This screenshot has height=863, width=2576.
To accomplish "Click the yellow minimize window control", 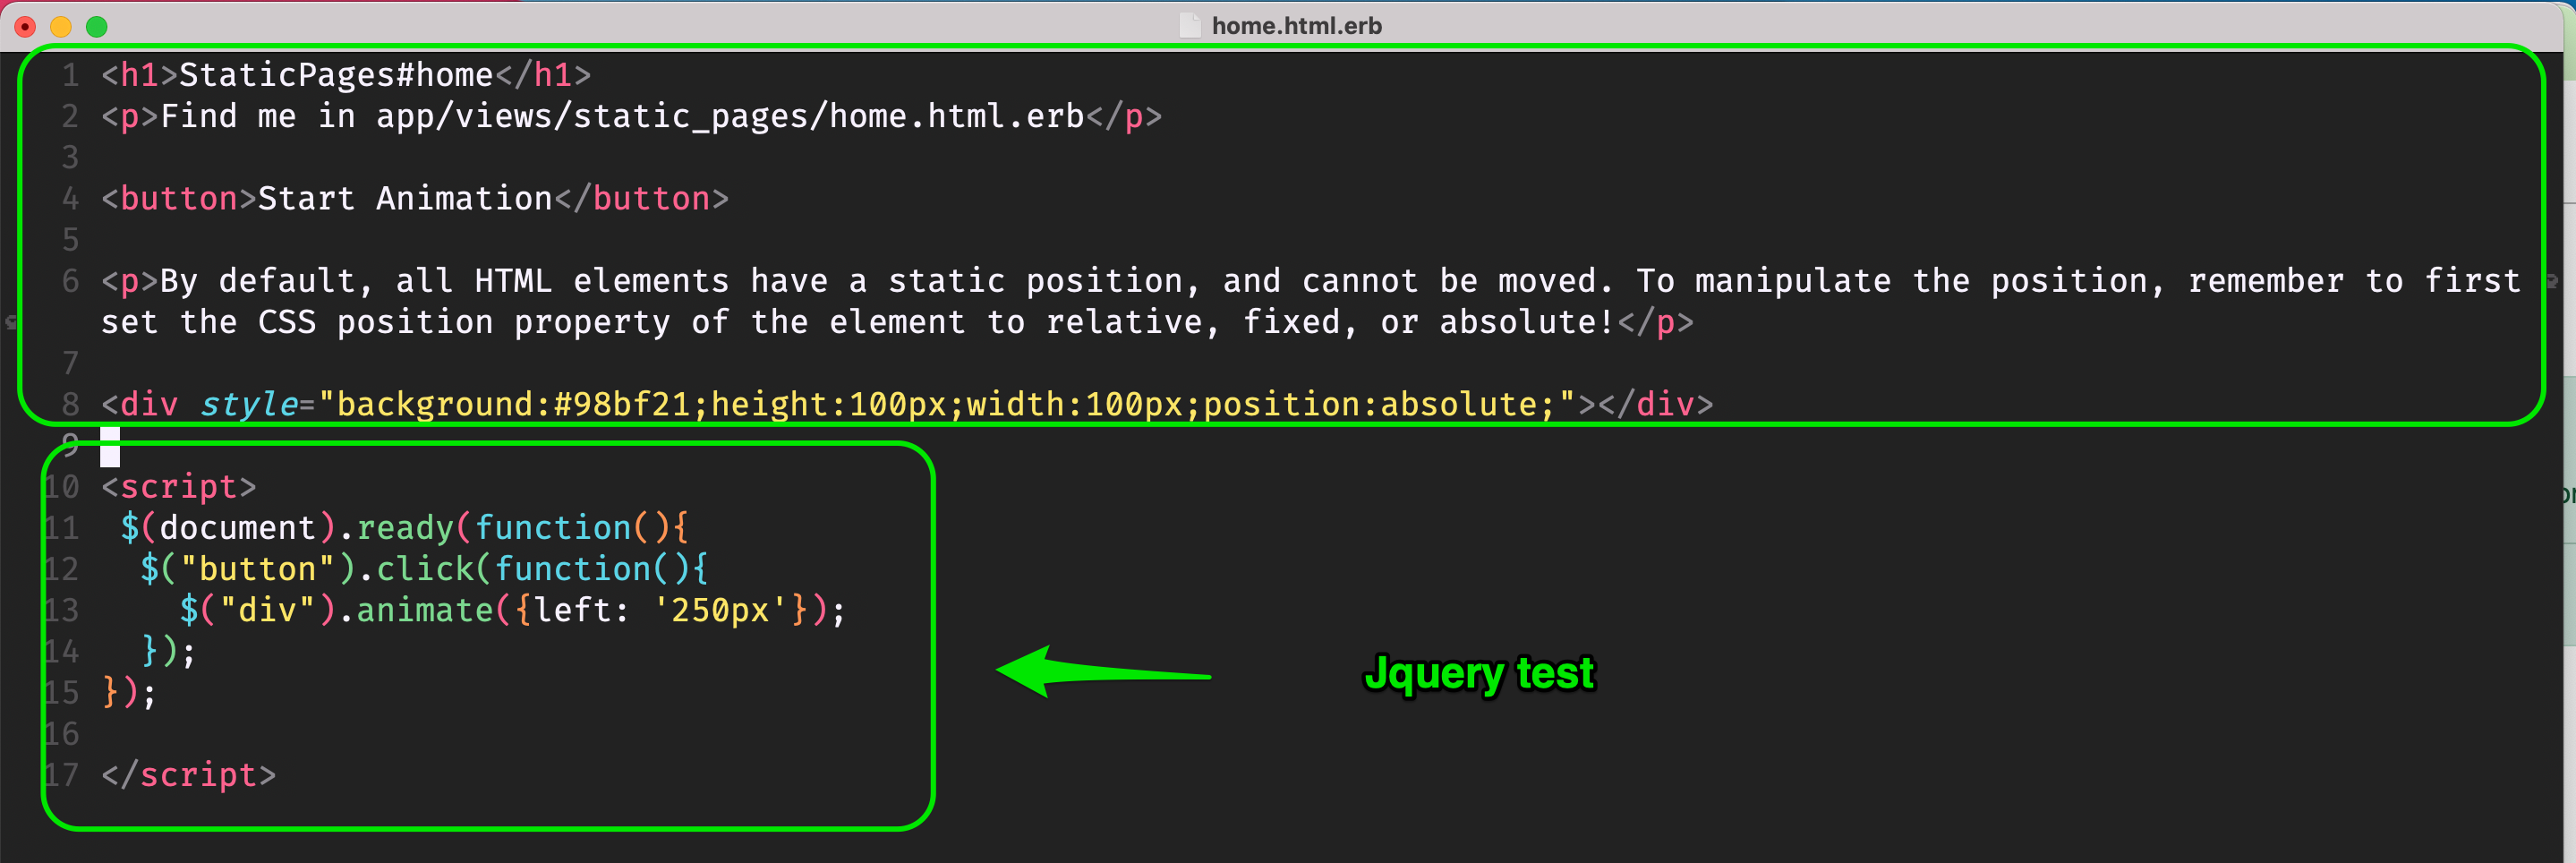I will (60, 26).
